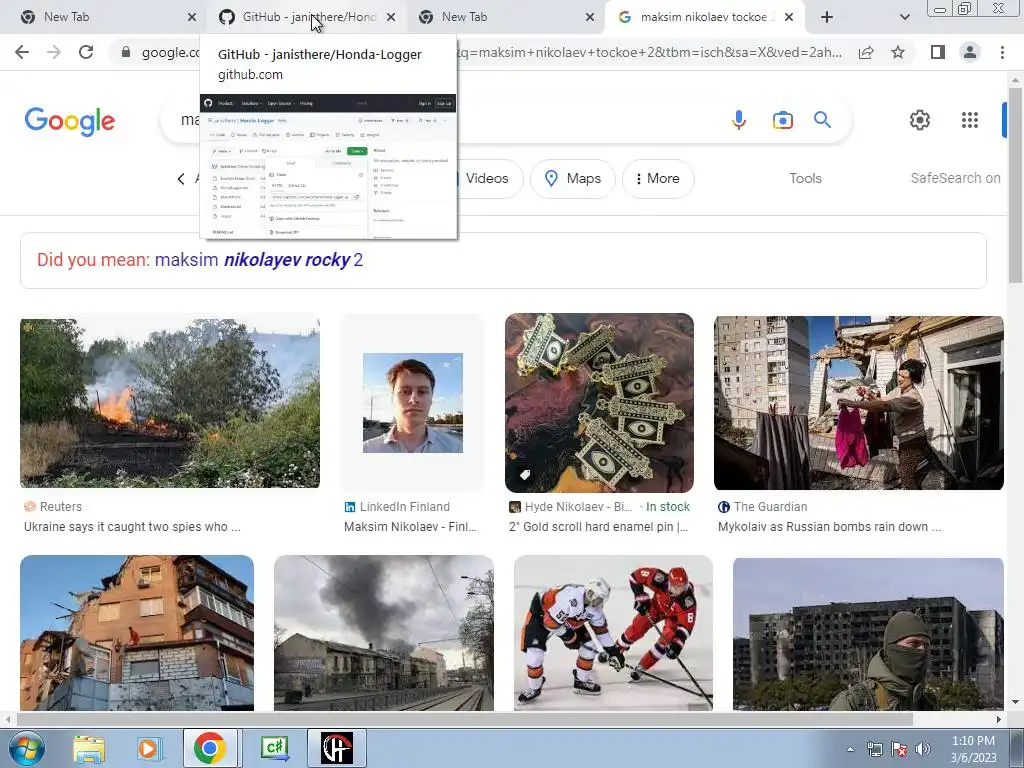This screenshot has height=768, width=1024.
Task: Open the volume speaker tray icon
Action: pos(923,749)
